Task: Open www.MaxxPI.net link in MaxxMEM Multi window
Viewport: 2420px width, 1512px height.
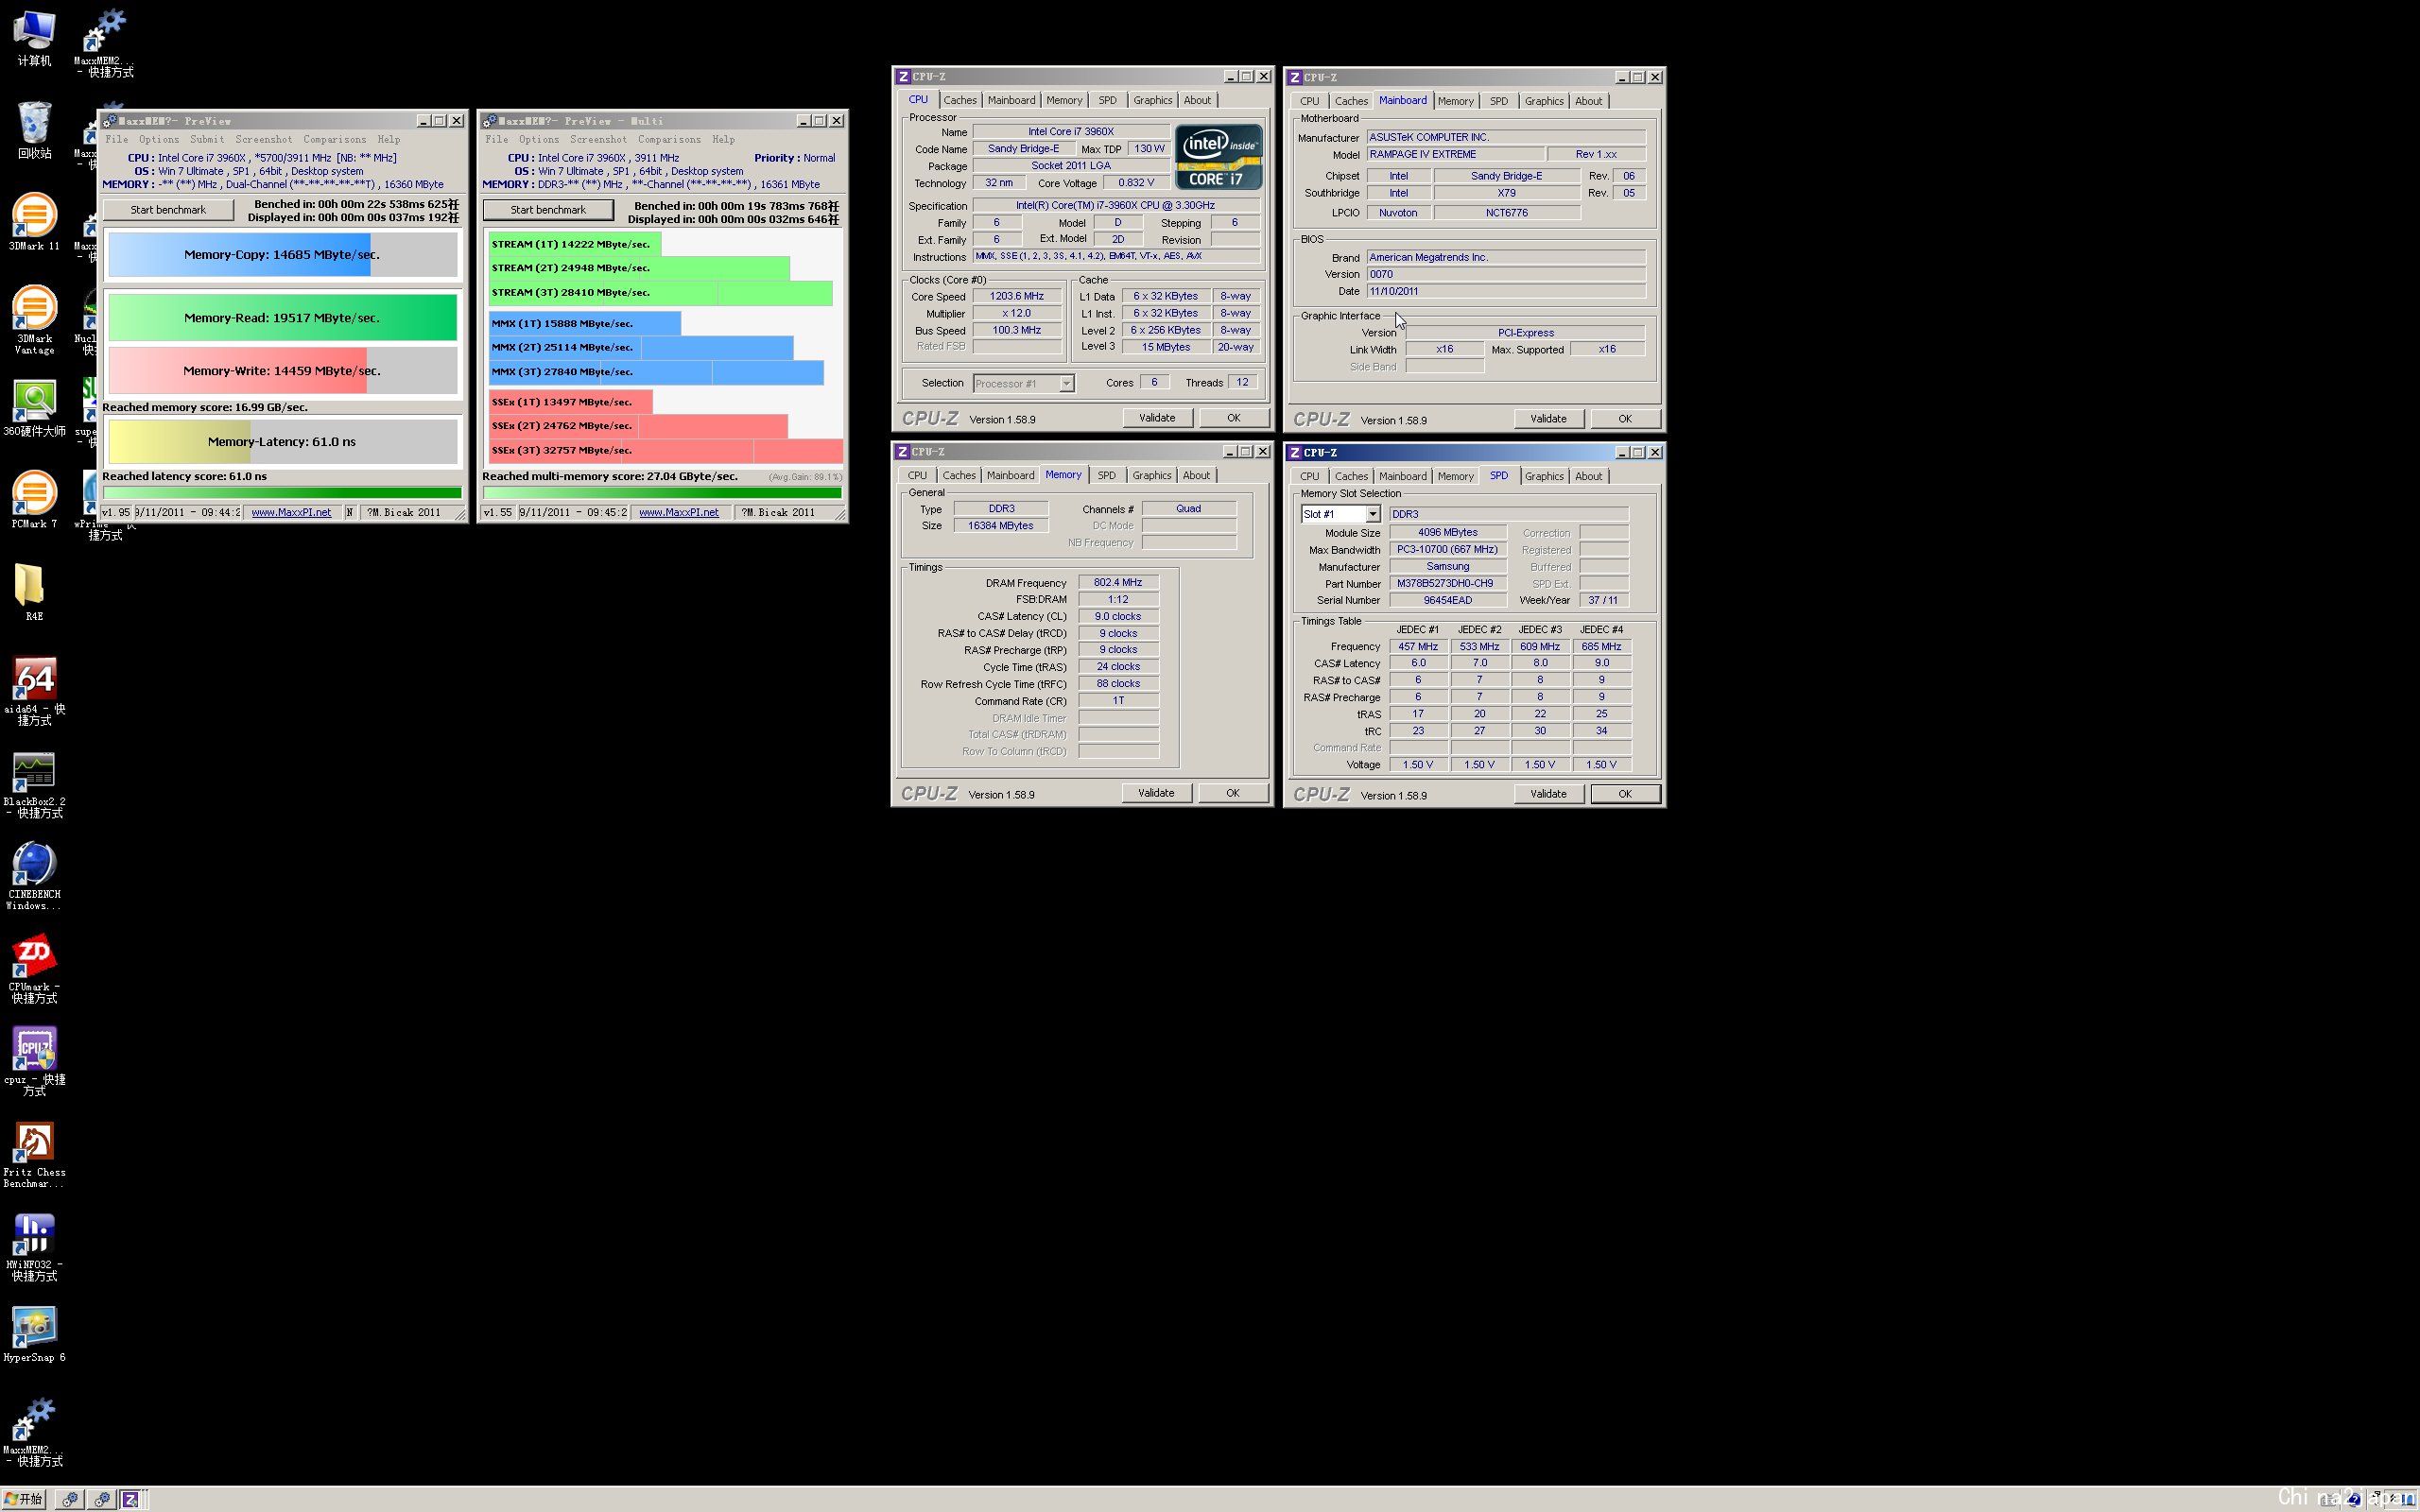Action: pyautogui.click(x=679, y=513)
